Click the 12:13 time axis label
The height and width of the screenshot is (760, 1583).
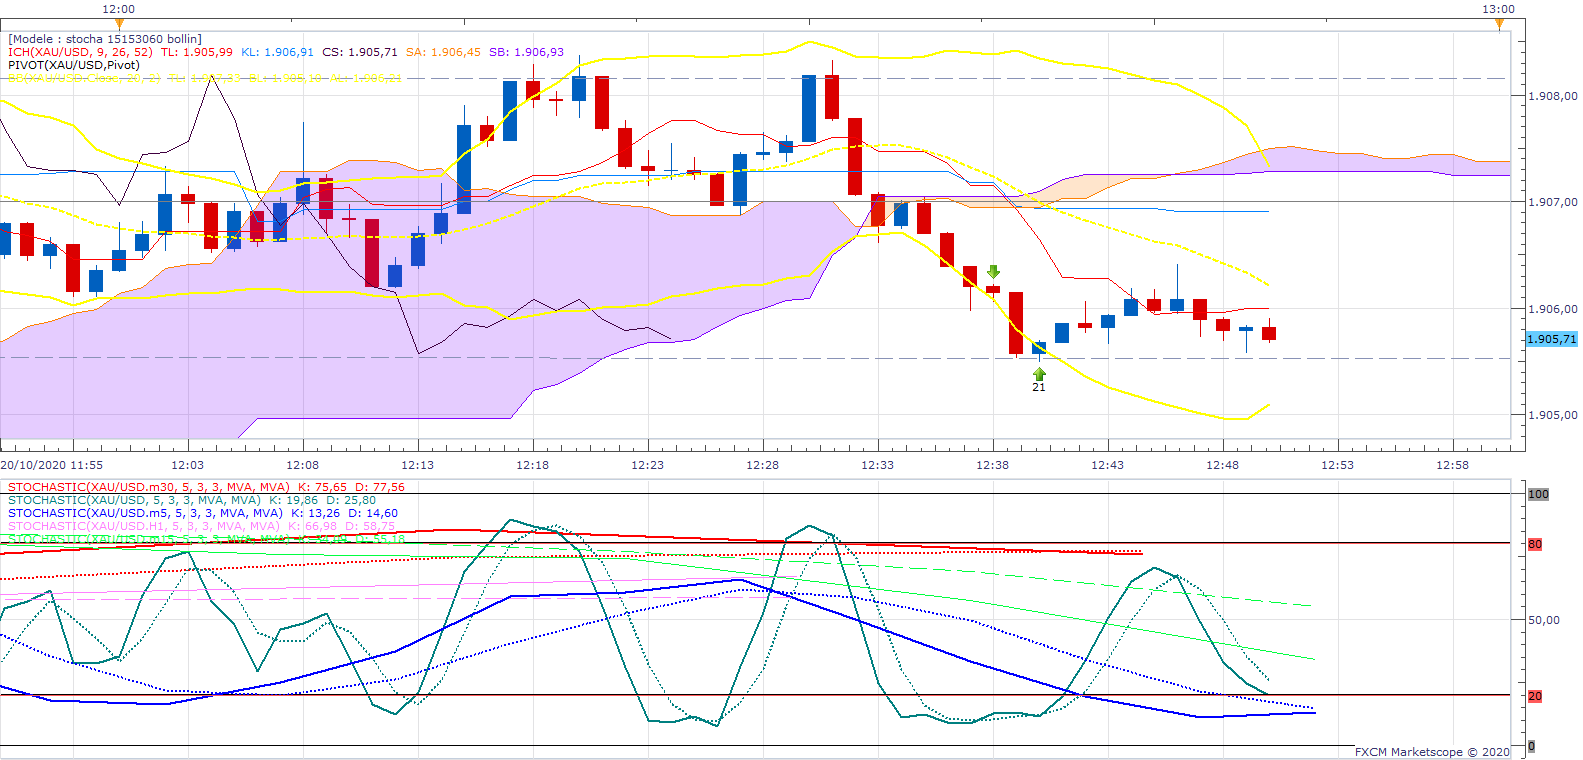pyautogui.click(x=417, y=465)
